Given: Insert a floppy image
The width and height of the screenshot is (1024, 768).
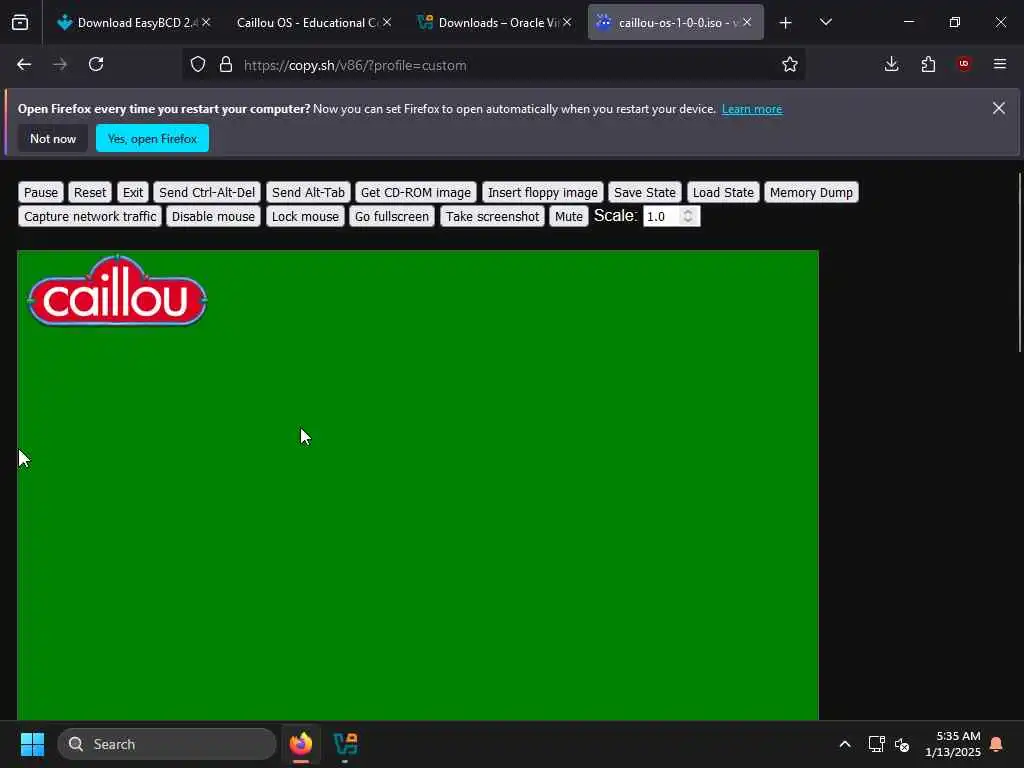Looking at the screenshot, I should click(x=542, y=193).
